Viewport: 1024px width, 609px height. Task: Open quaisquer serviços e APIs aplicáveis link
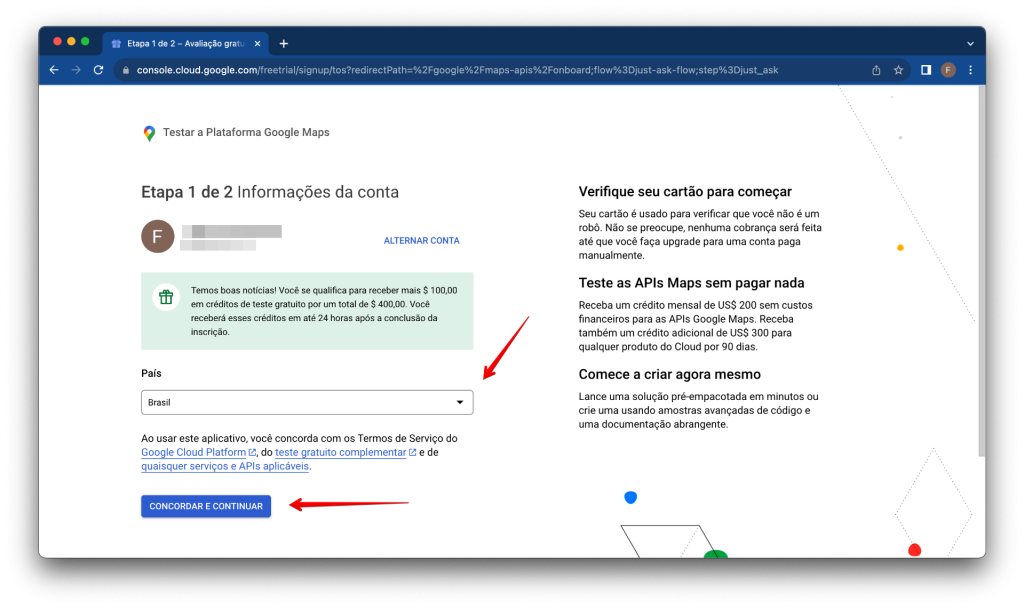(x=225, y=467)
